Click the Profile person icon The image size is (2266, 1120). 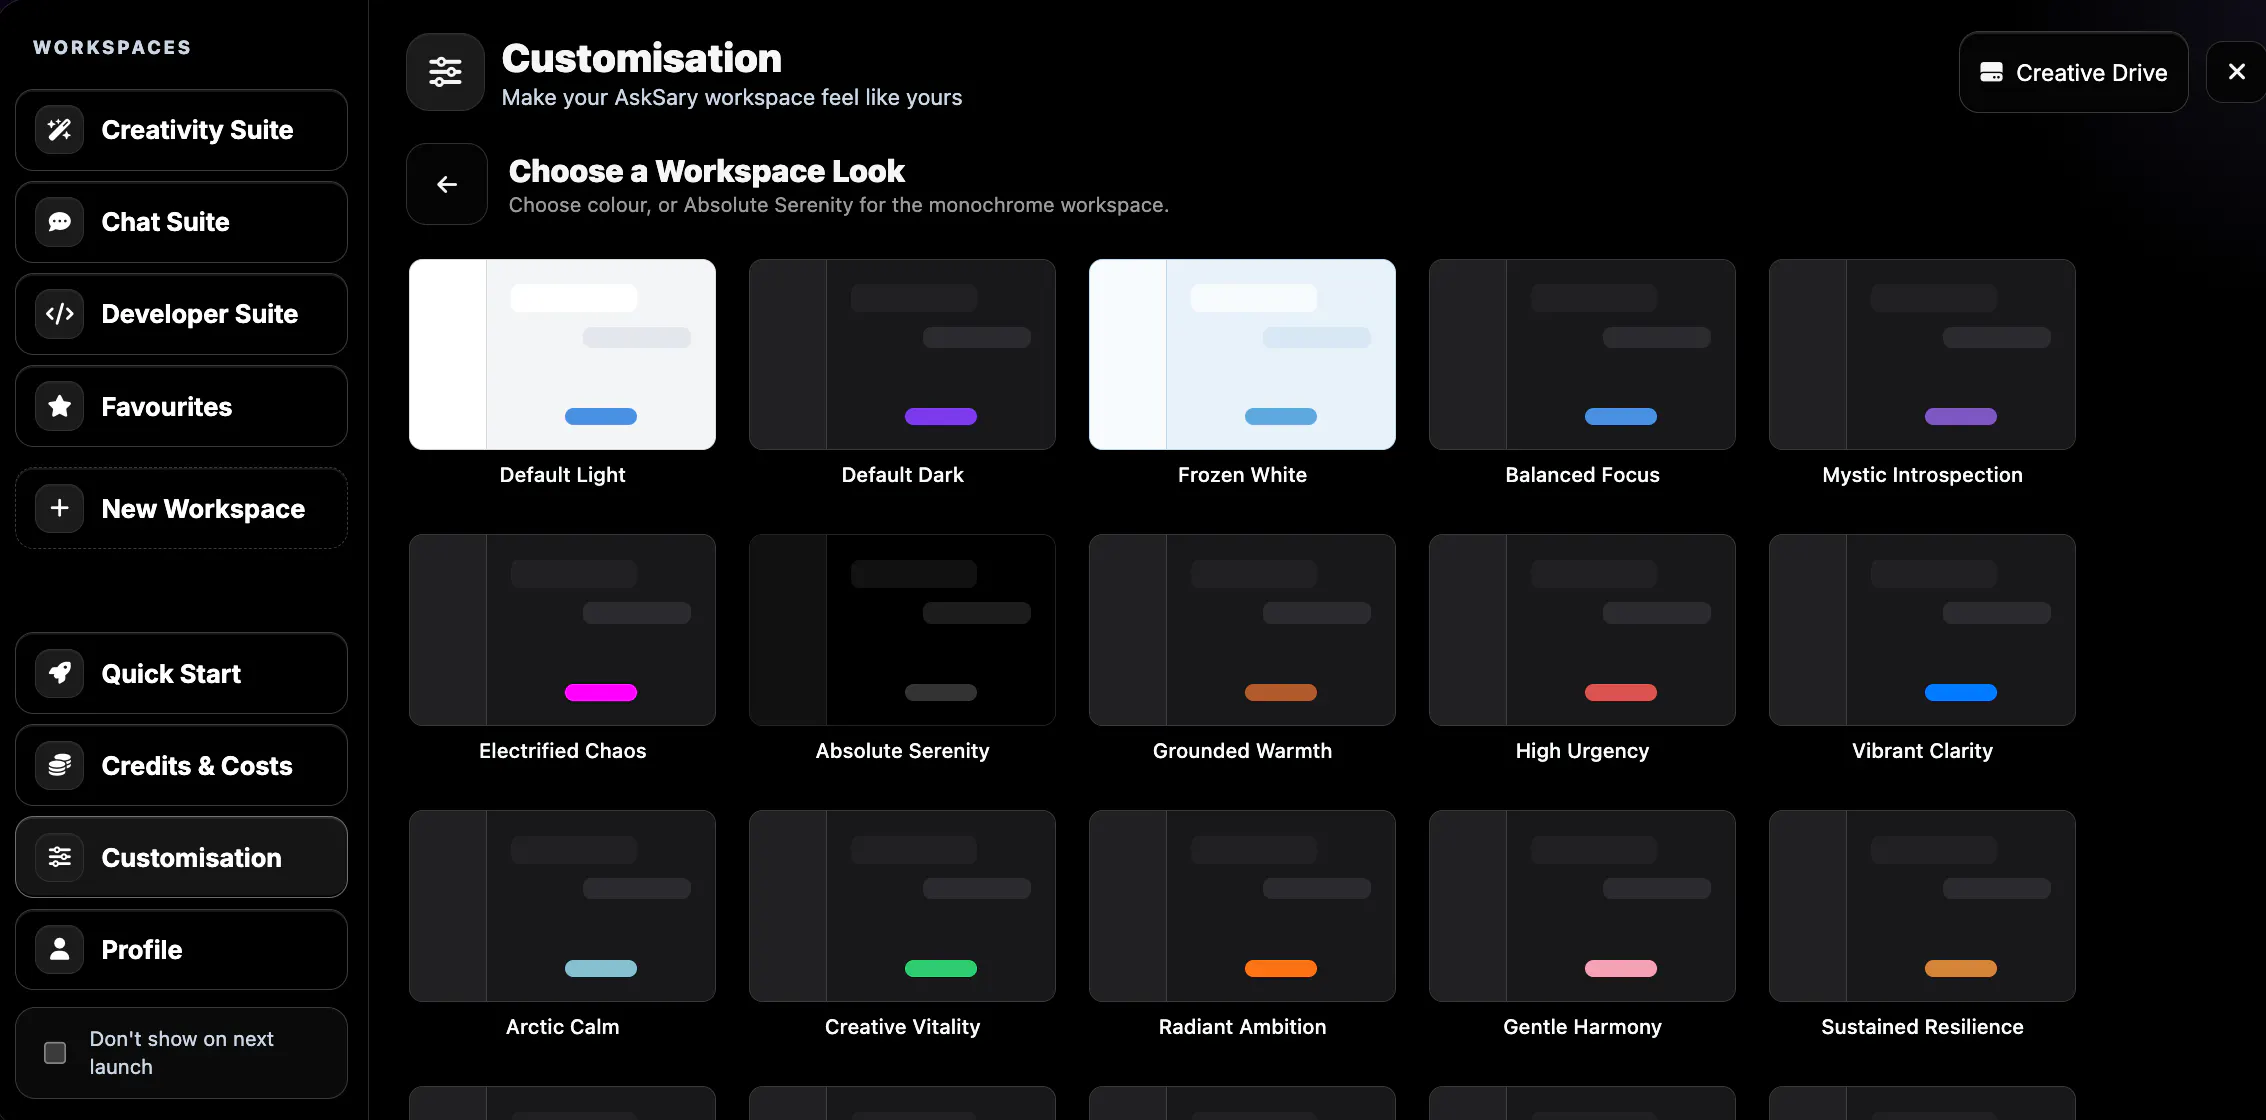pyautogui.click(x=60, y=949)
